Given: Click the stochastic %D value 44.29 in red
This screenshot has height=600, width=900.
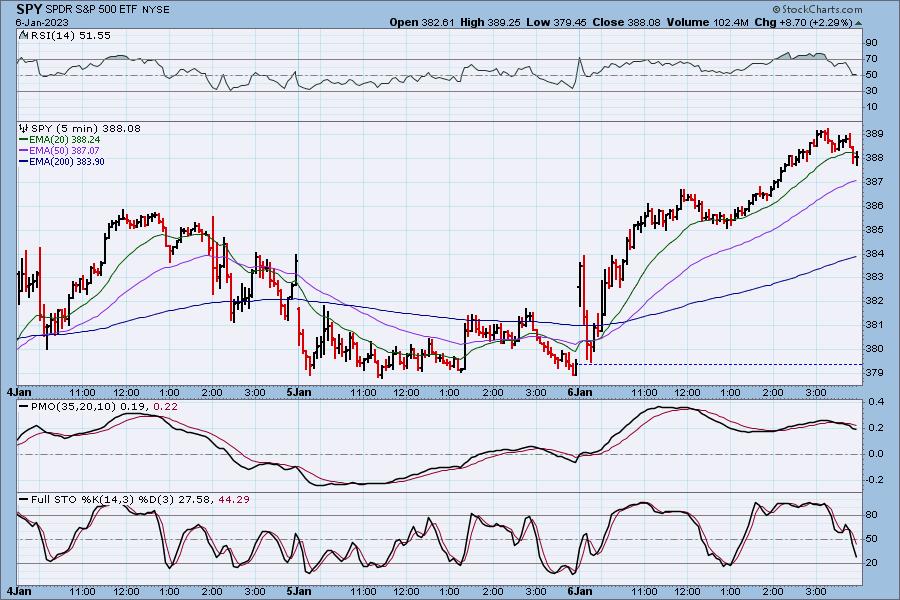Looking at the screenshot, I should 234,500.
